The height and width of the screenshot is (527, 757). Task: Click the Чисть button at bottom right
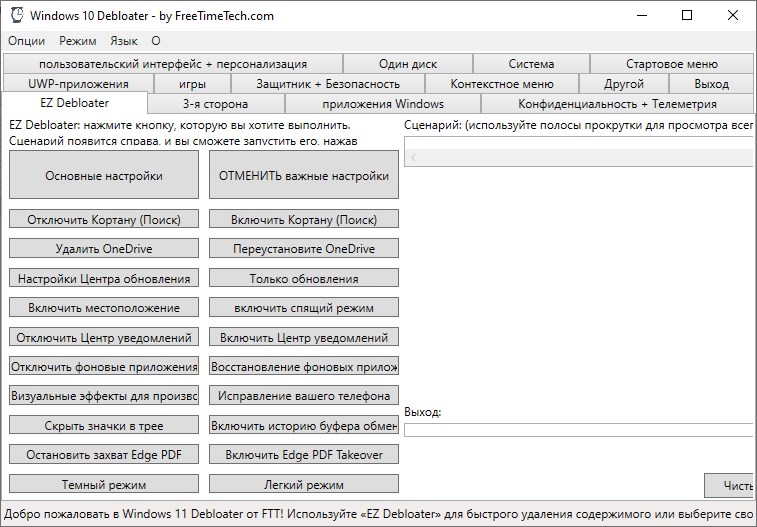729,485
